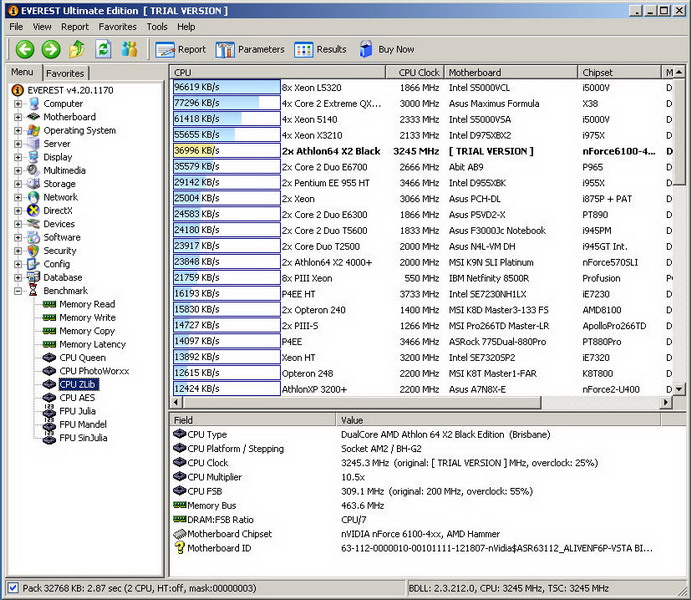Select the CPU Queen benchmark
This screenshot has width=691, height=600.
coord(82,358)
